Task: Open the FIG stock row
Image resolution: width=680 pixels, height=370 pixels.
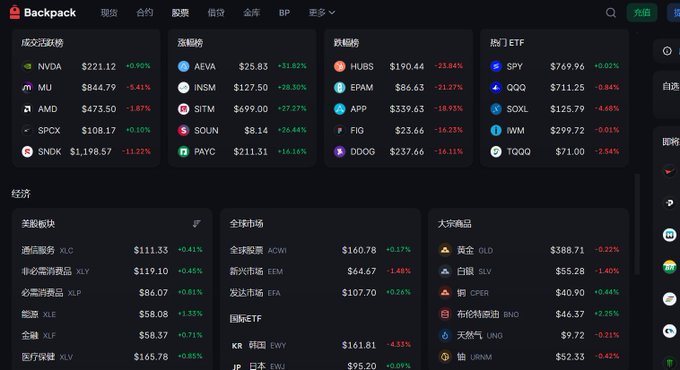Action: tap(398, 130)
